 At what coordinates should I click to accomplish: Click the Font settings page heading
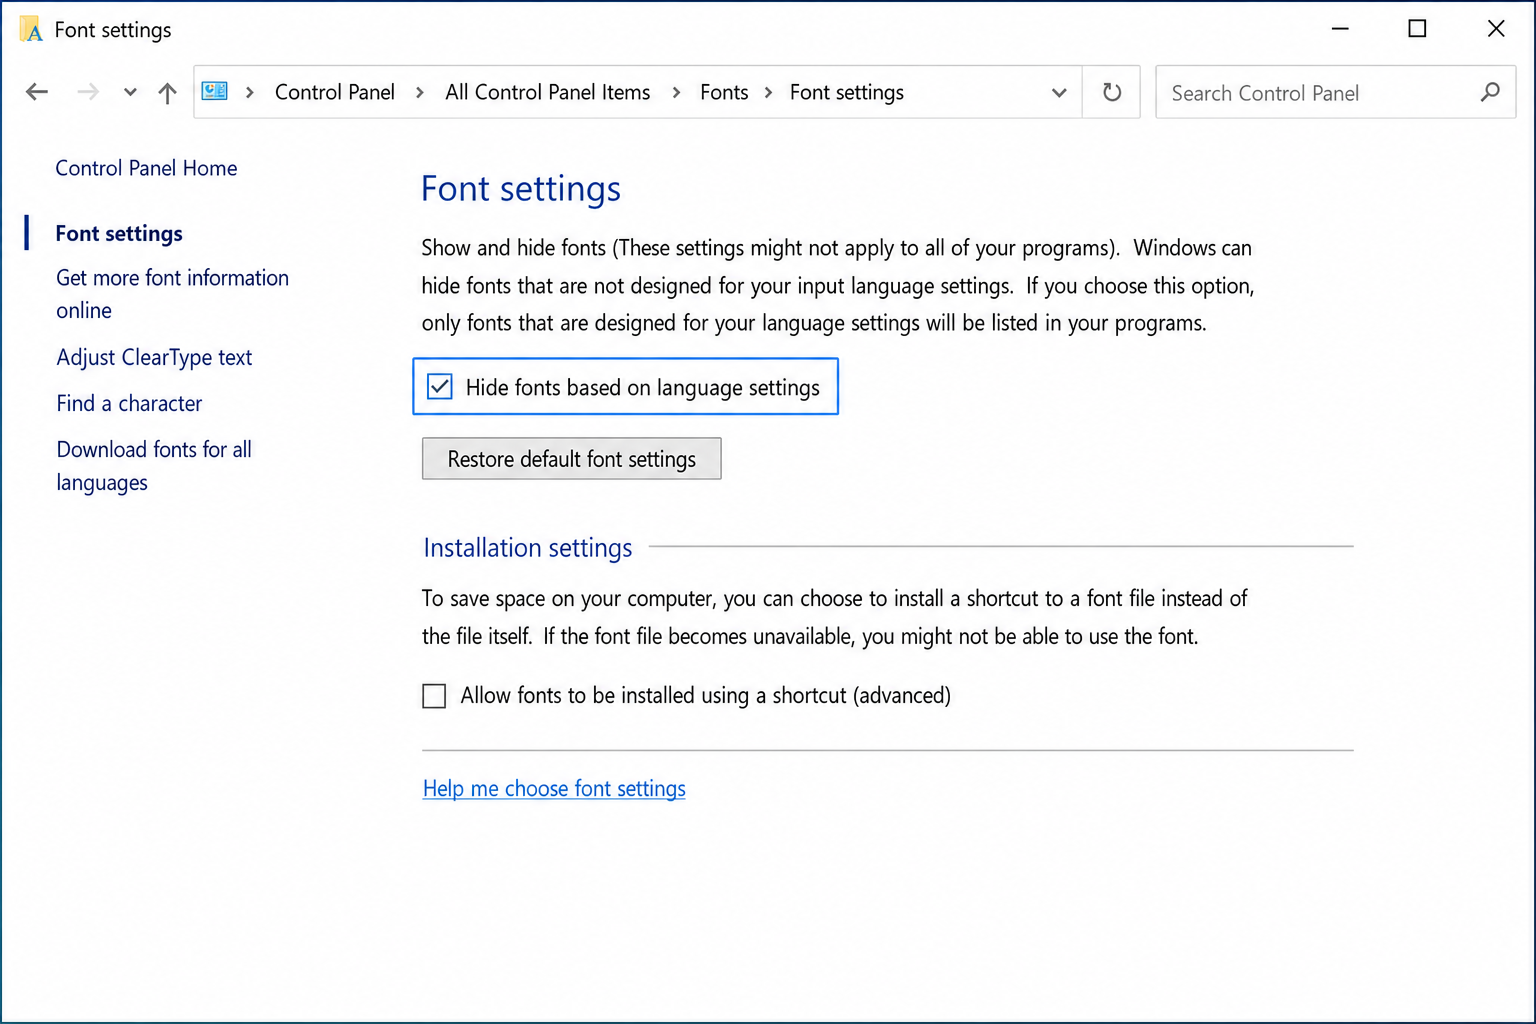point(521,188)
